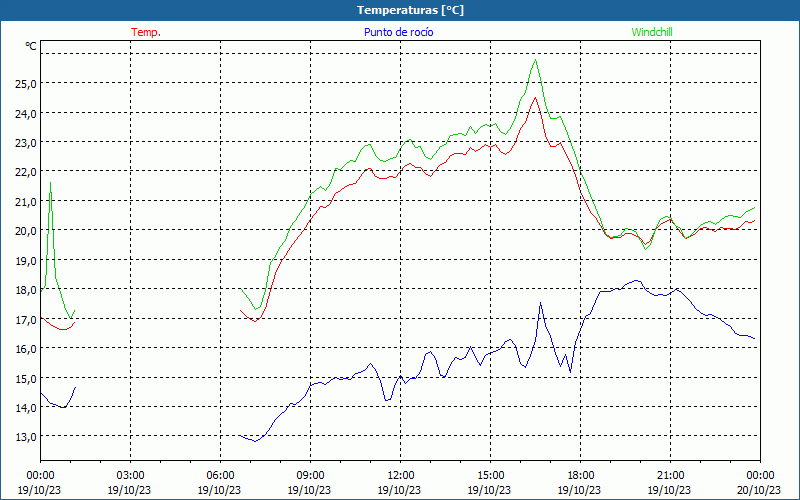The image size is (800, 500).
Task: Click the 21,0 y-axis value
Action: (x=26, y=202)
